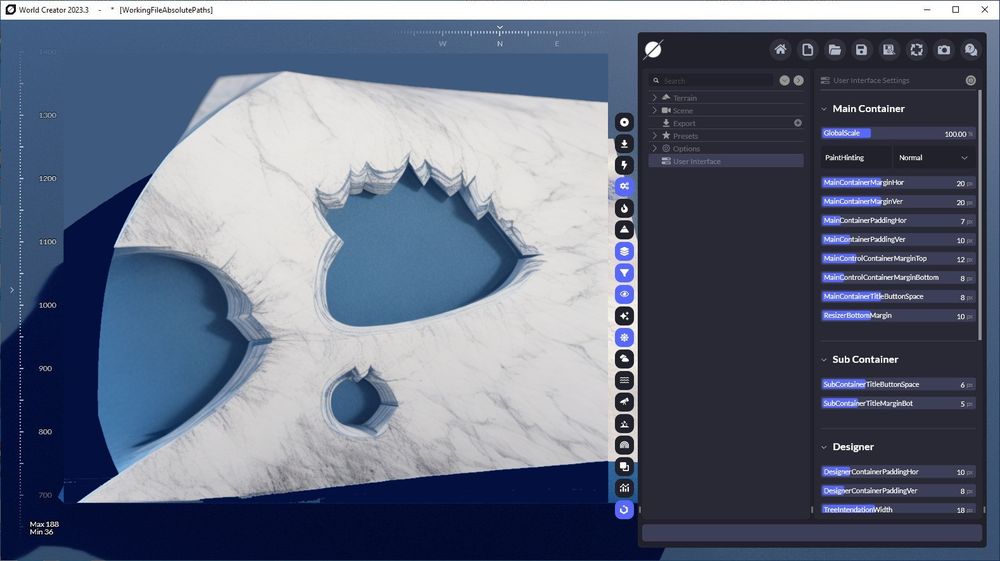The image size is (1000, 561).
Task: Click the round icon beside User Interface Settings
Action: 971,80
